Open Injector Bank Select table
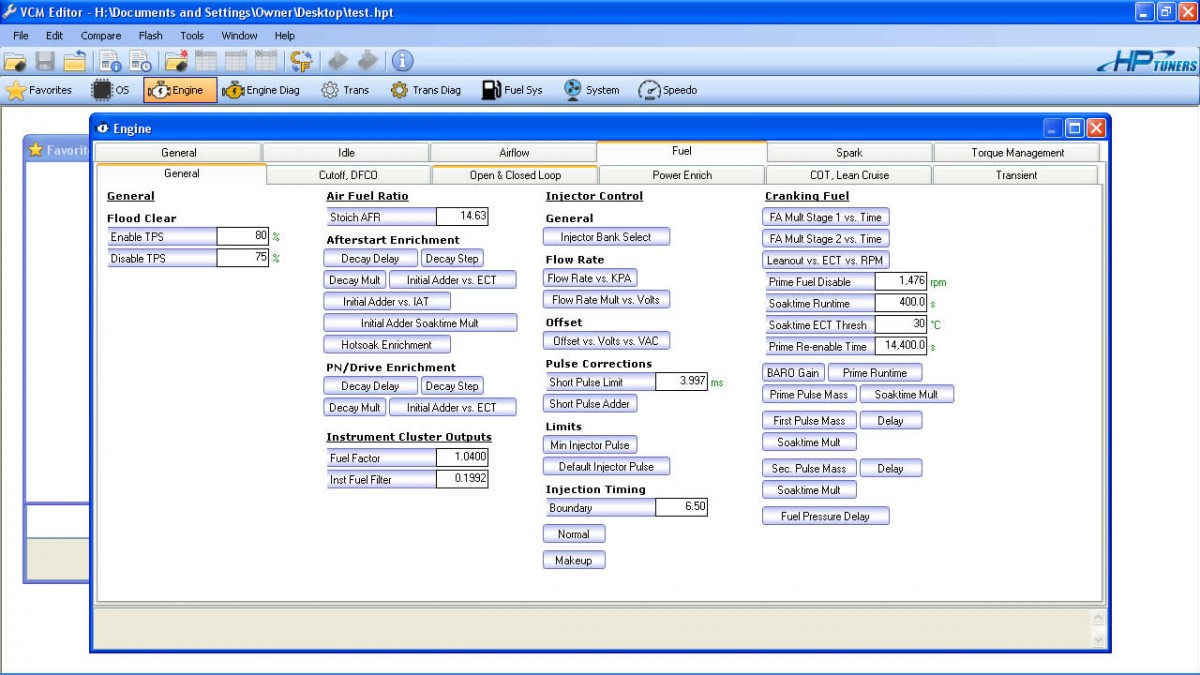Screen dimensions: 1200x675 (606, 237)
